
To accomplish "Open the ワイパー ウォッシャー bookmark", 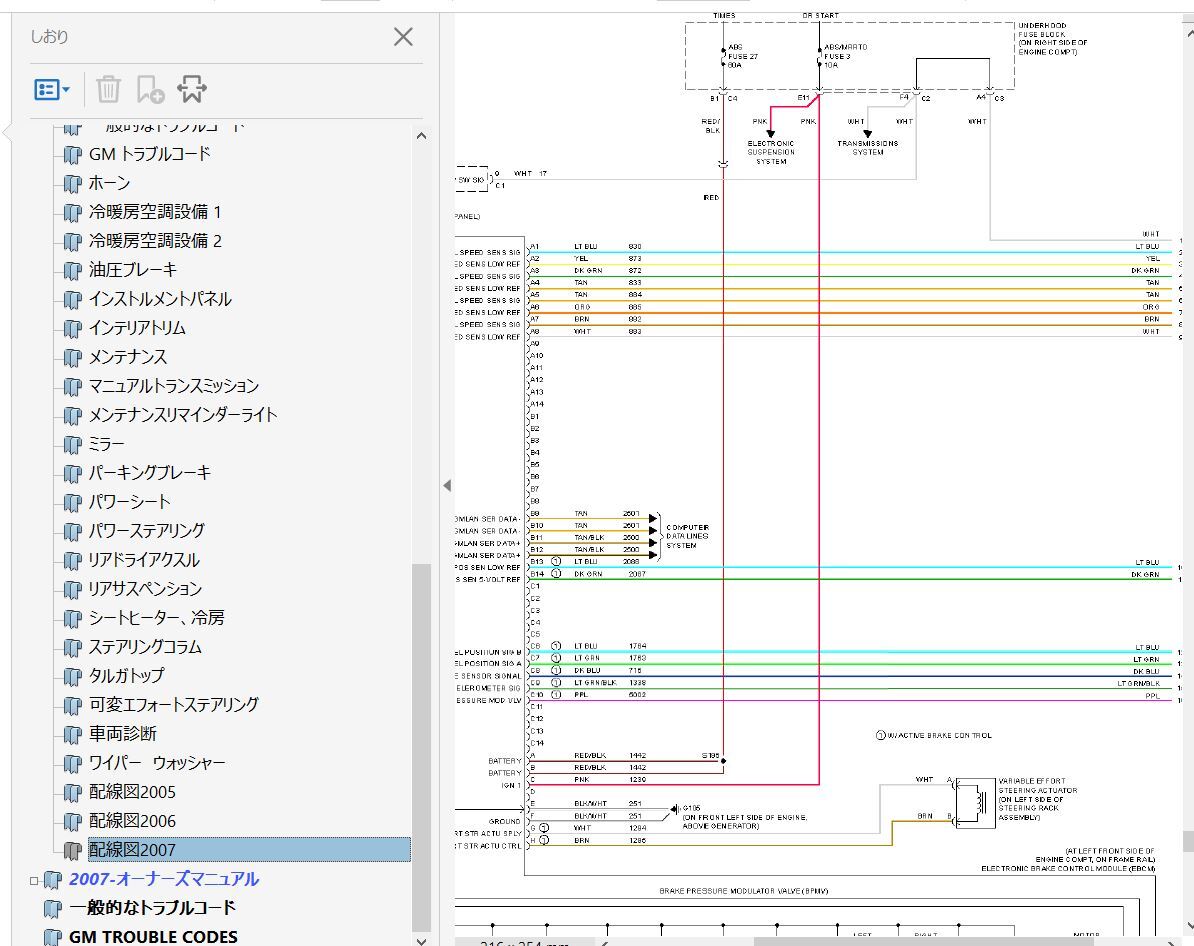I will click(x=157, y=762).
